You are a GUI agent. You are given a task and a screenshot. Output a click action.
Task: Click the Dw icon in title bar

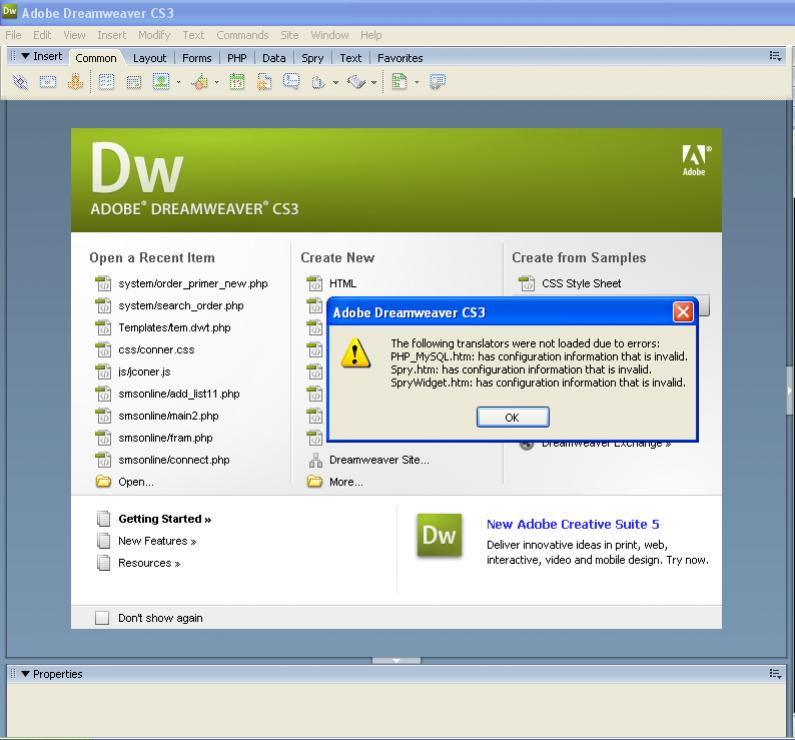(10, 11)
